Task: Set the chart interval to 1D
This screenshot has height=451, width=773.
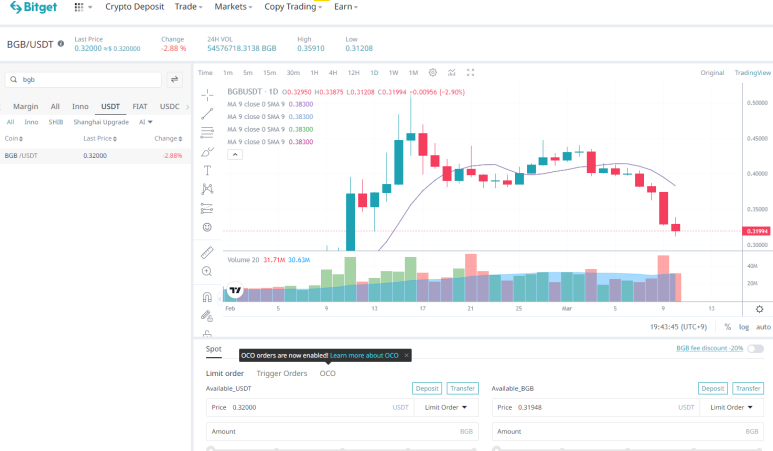Action: pyautogui.click(x=374, y=72)
